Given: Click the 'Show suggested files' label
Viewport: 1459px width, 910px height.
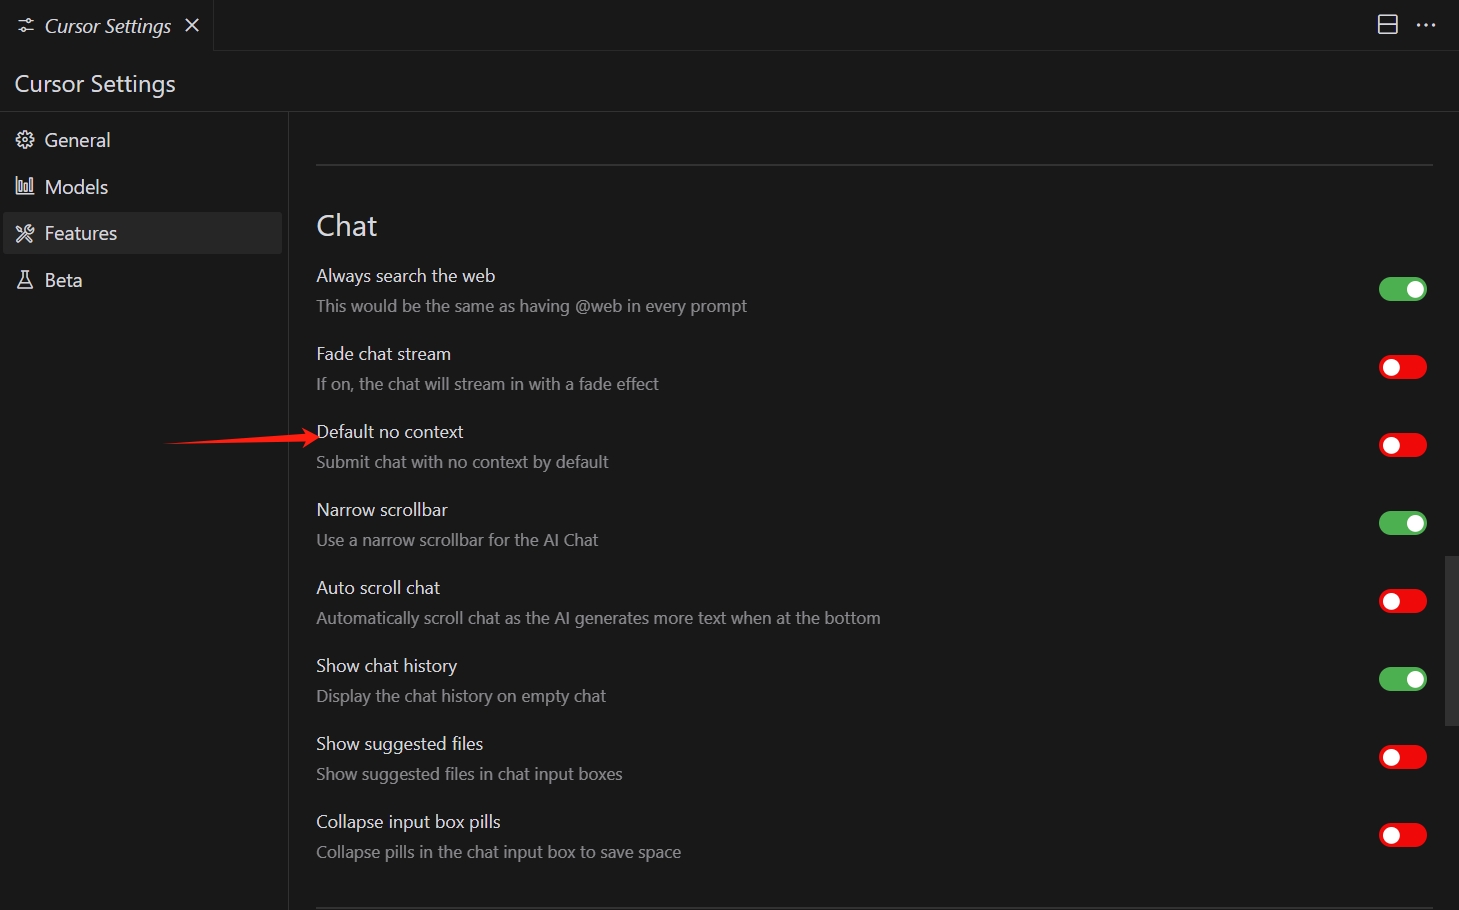Looking at the screenshot, I should click(400, 744).
